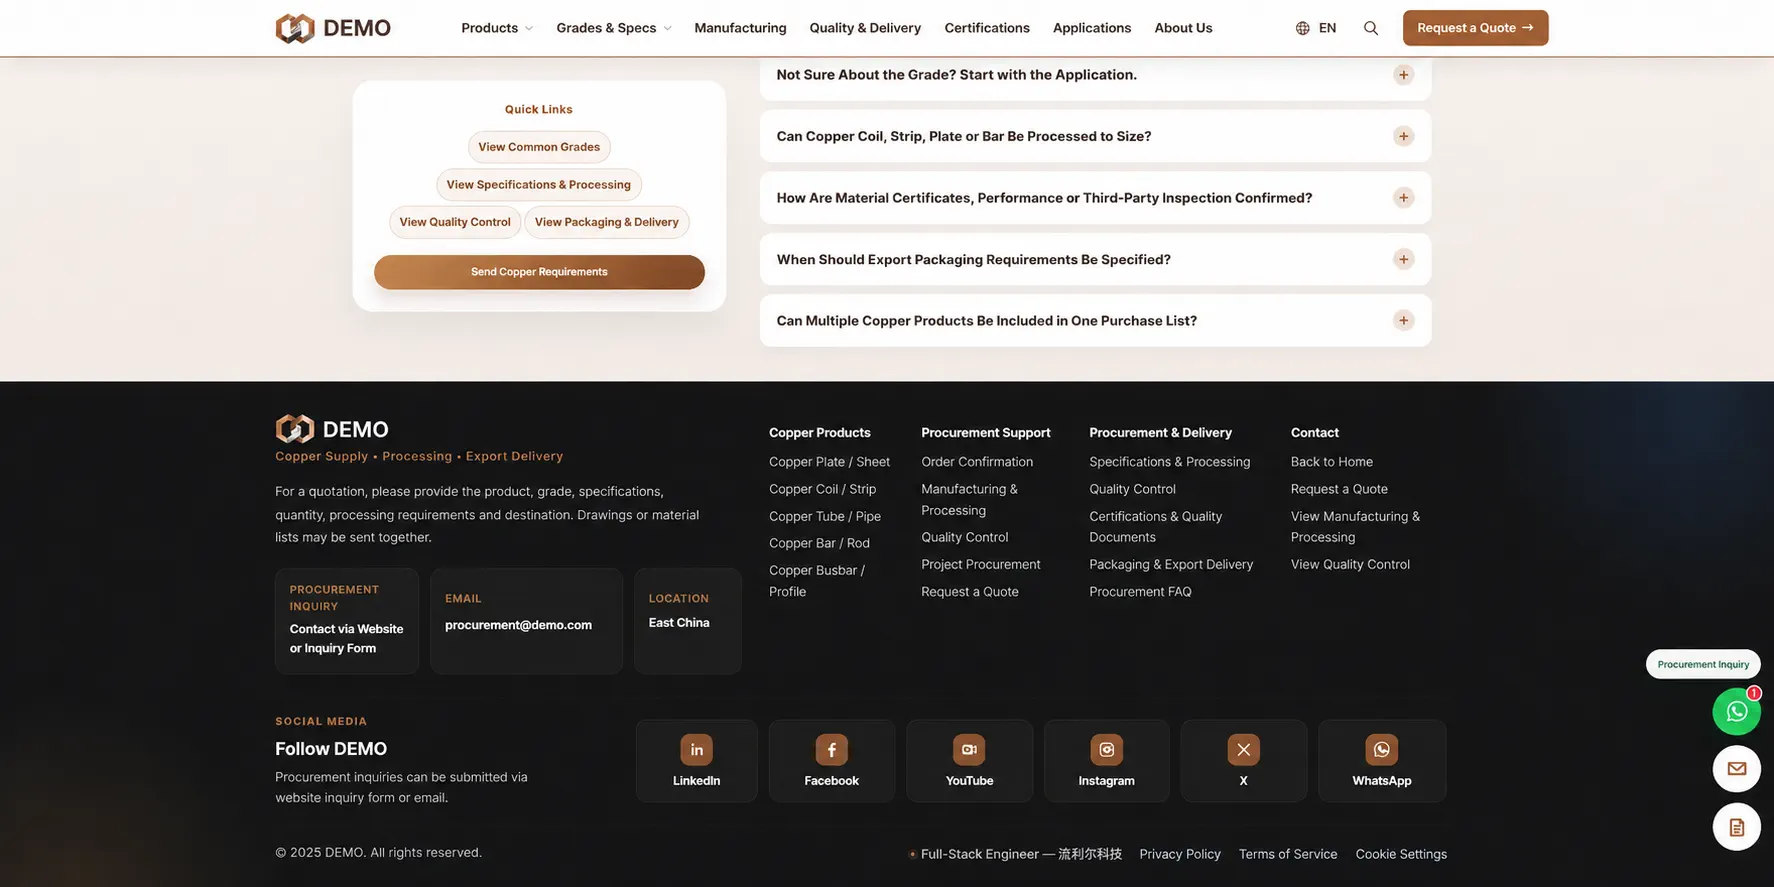The height and width of the screenshot is (887, 1774).
Task: Open the Facebook social card
Action: 831,761
